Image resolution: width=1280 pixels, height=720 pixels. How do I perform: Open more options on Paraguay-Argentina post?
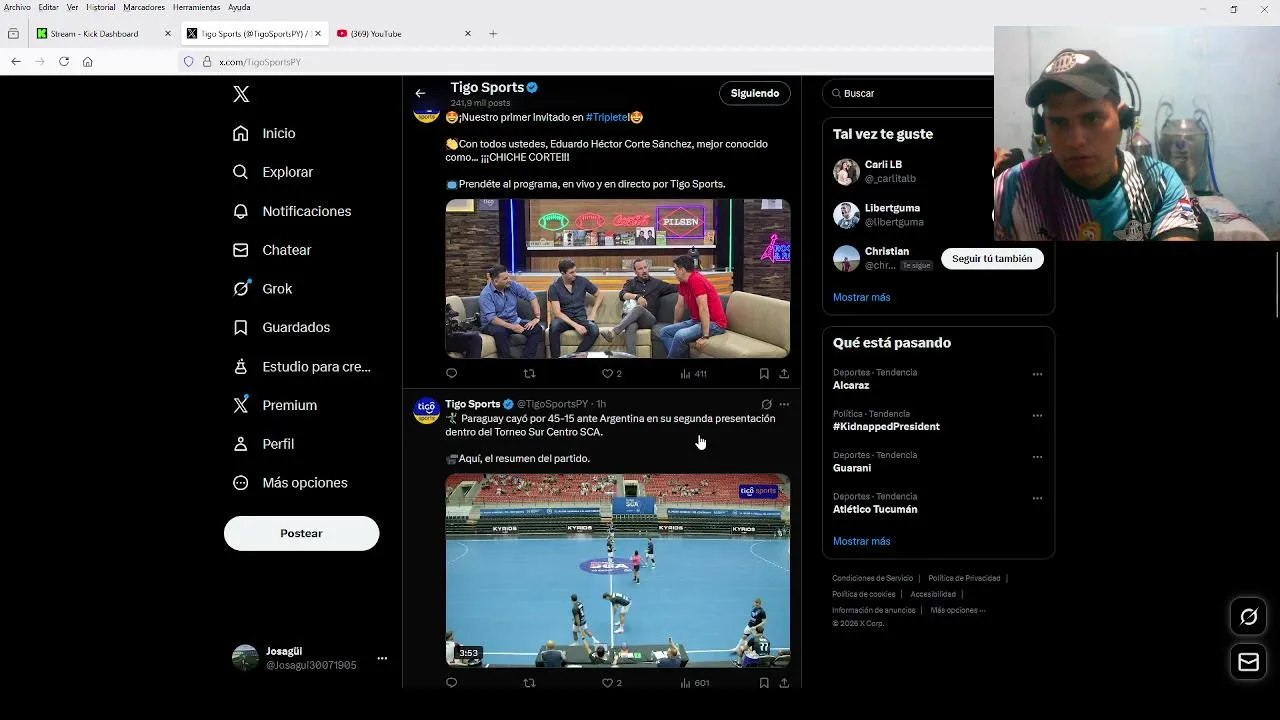click(x=784, y=404)
